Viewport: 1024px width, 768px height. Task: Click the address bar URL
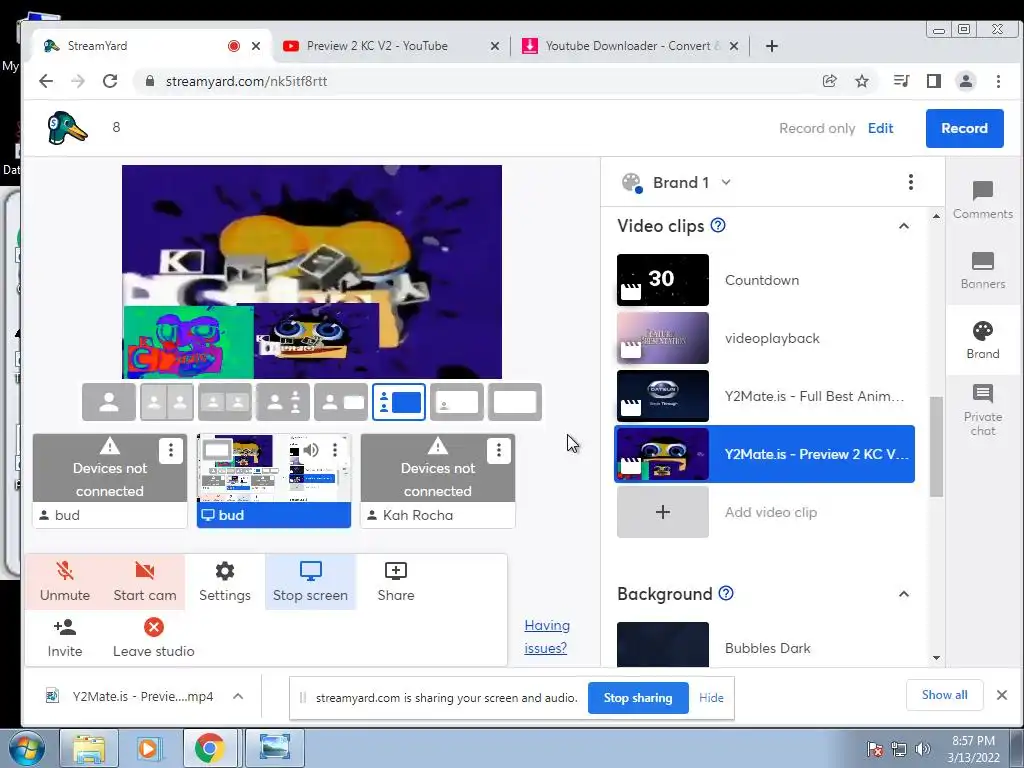[246, 81]
